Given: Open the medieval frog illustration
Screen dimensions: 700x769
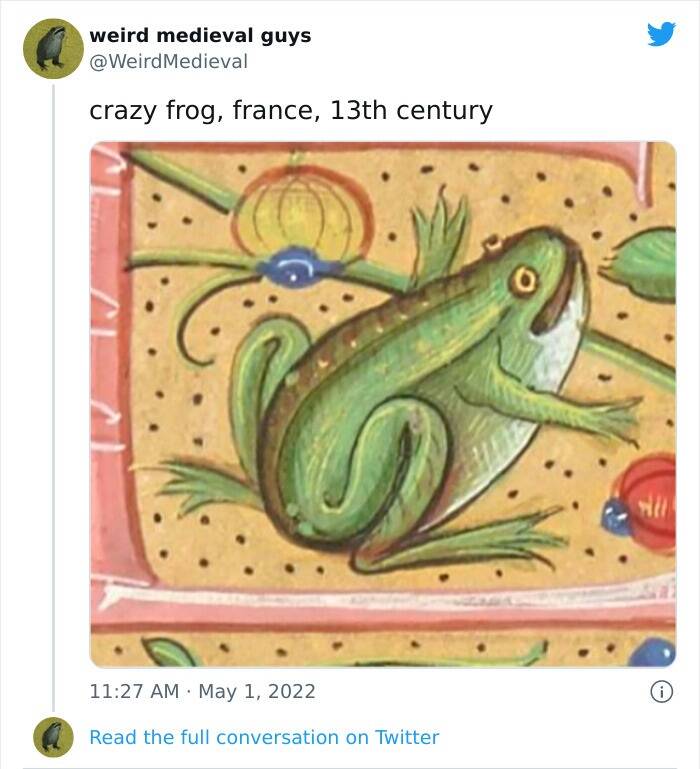Looking at the screenshot, I should pos(383,404).
